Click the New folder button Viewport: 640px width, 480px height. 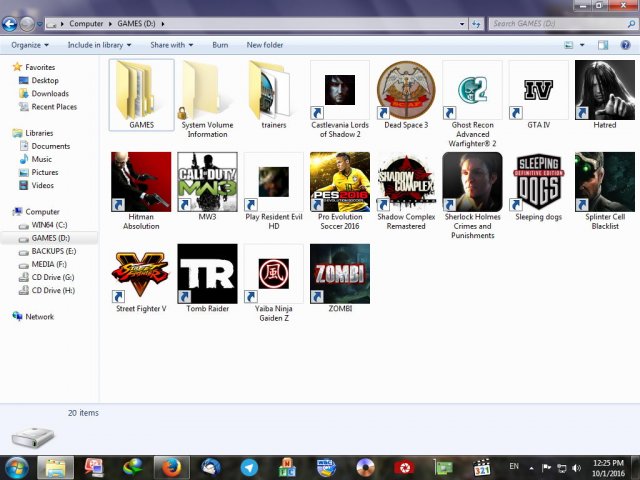tap(265, 45)
